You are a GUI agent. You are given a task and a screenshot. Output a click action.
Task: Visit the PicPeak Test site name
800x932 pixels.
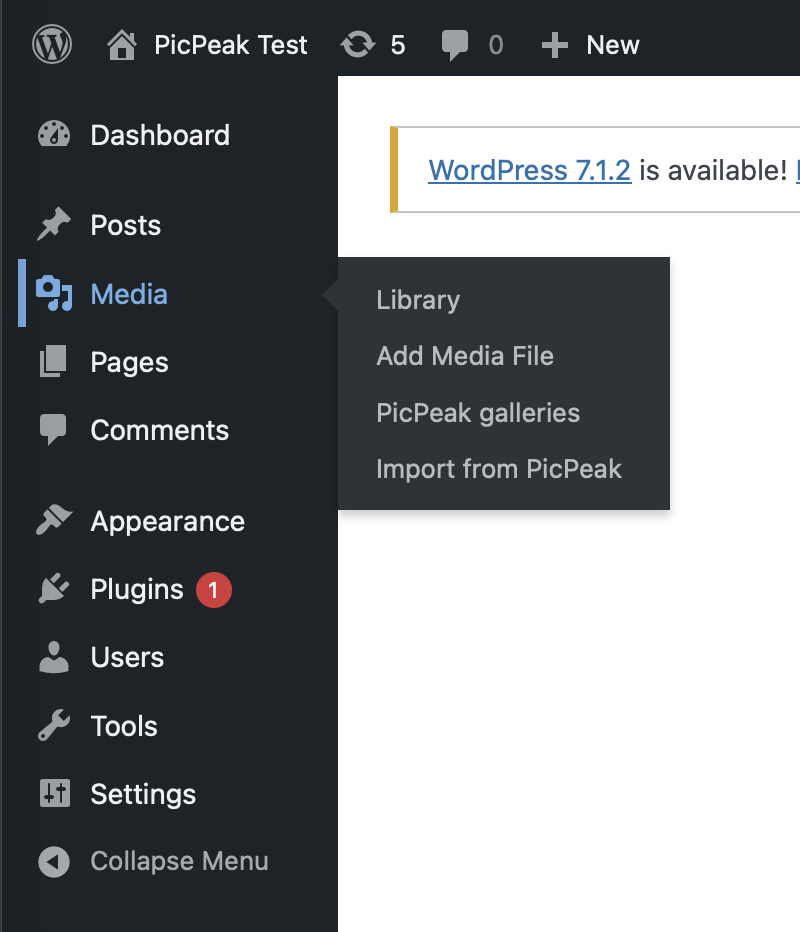[231, 45]
